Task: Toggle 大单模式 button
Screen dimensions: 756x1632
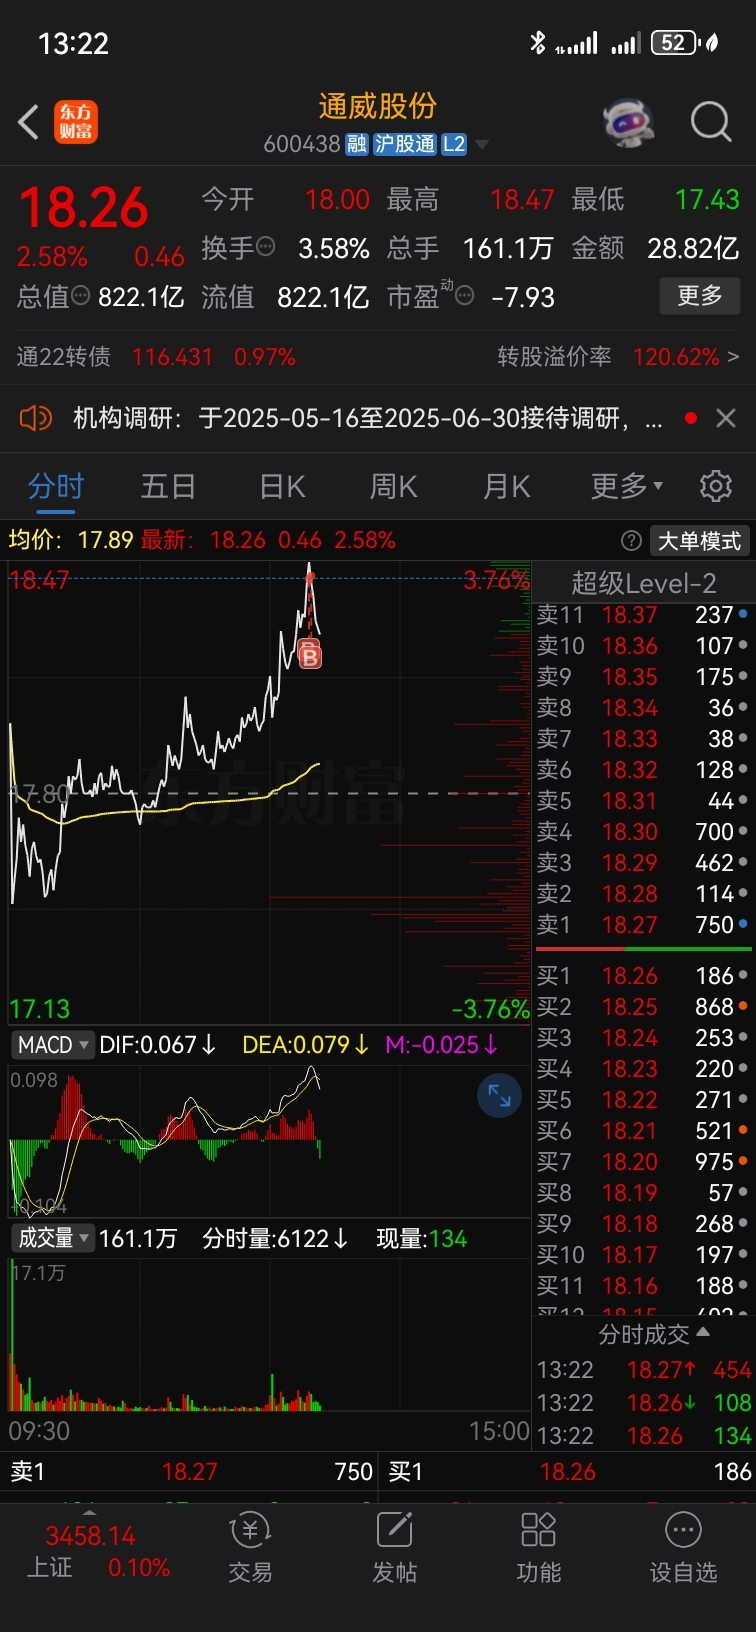Action: tap(699, 541)
